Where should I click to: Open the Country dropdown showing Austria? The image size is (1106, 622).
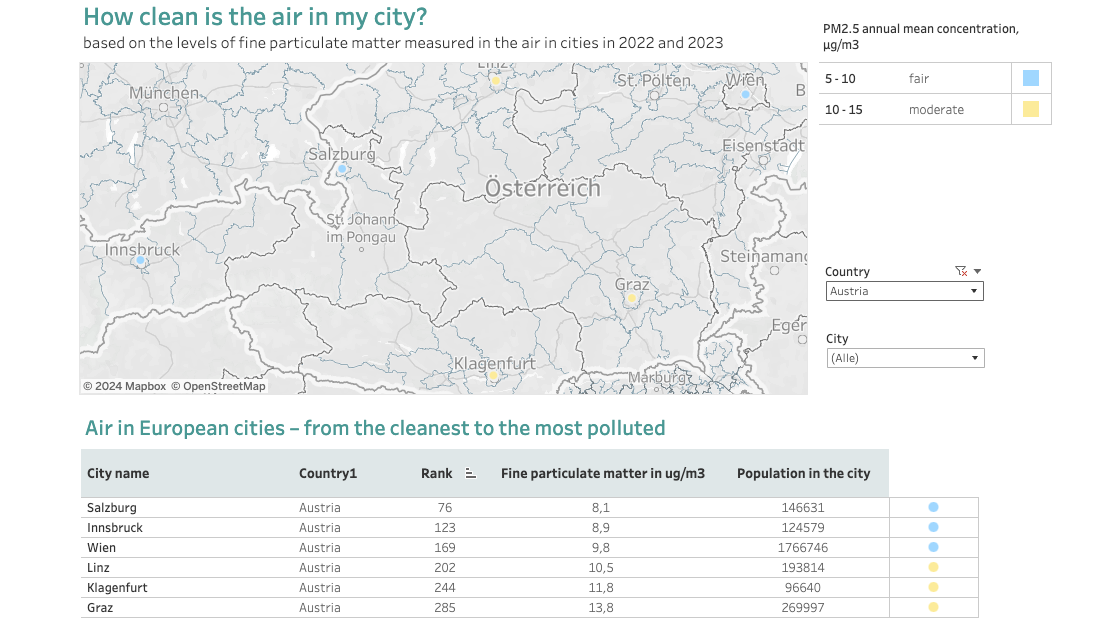[x=904, y=291]
